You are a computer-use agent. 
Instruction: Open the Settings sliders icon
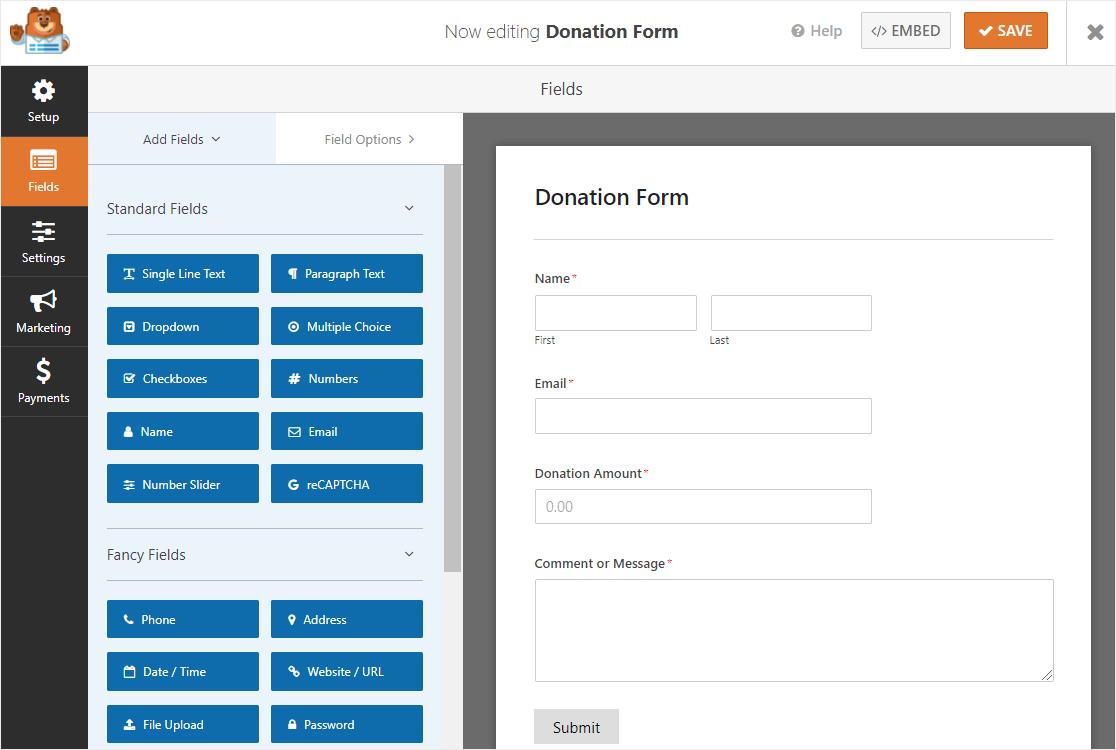(43, 231)
